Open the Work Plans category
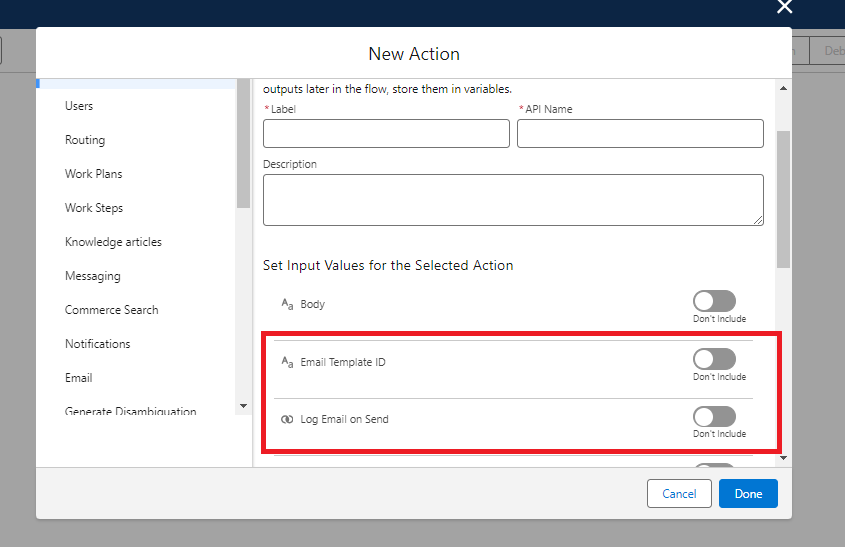The height and width of the screenshot is (547, 845). coord(94,174)
